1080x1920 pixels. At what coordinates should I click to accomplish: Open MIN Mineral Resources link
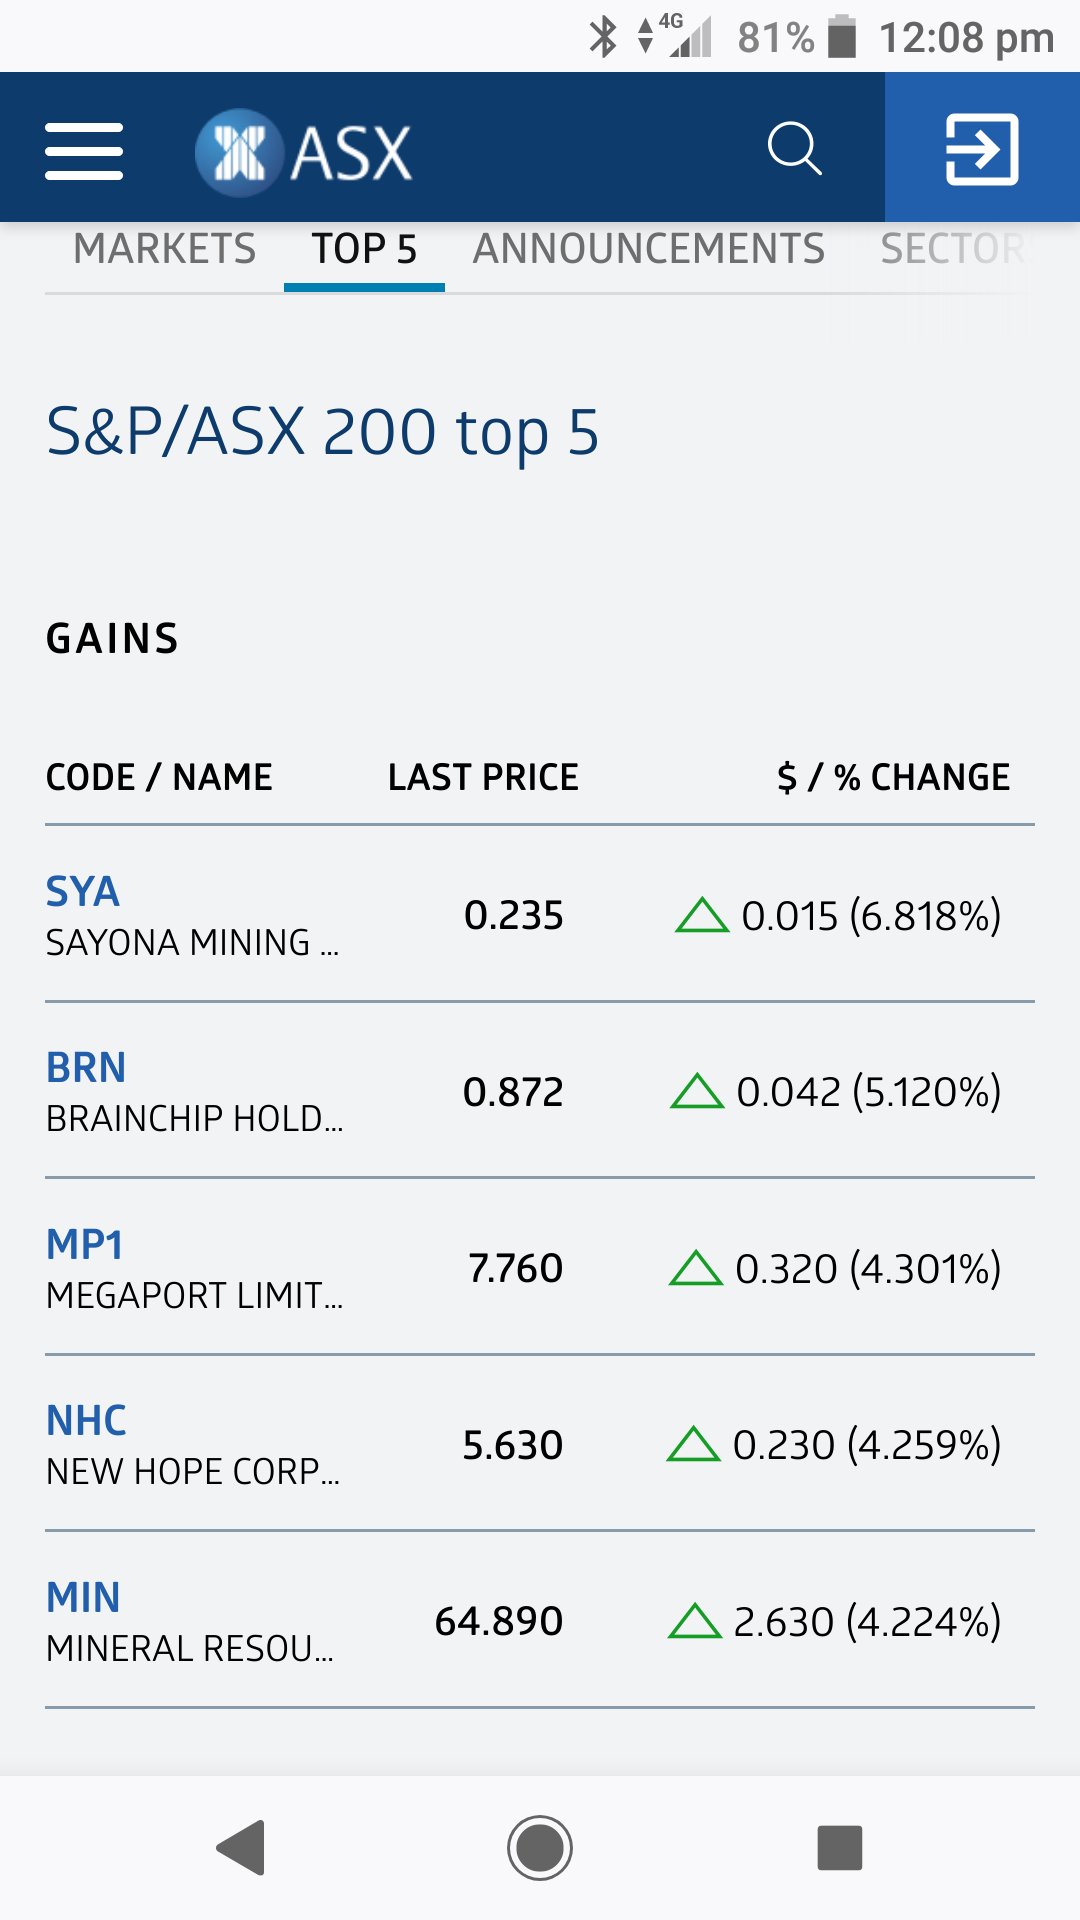(x=83, y=1597)
